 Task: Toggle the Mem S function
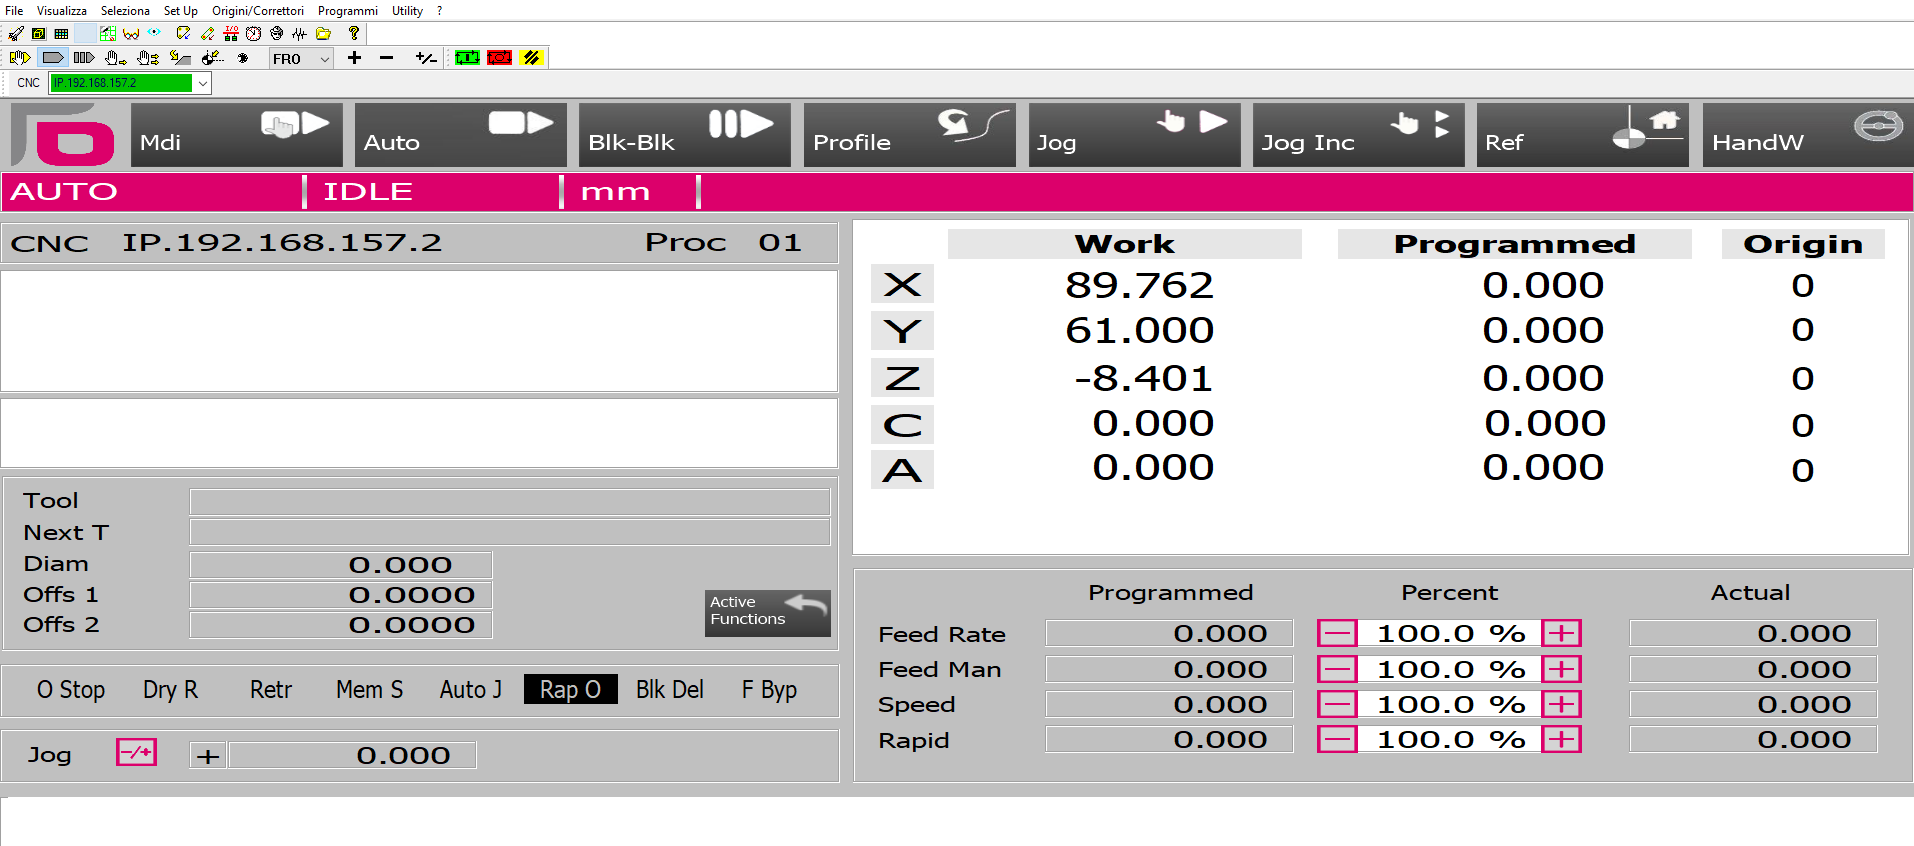(370, 690)
